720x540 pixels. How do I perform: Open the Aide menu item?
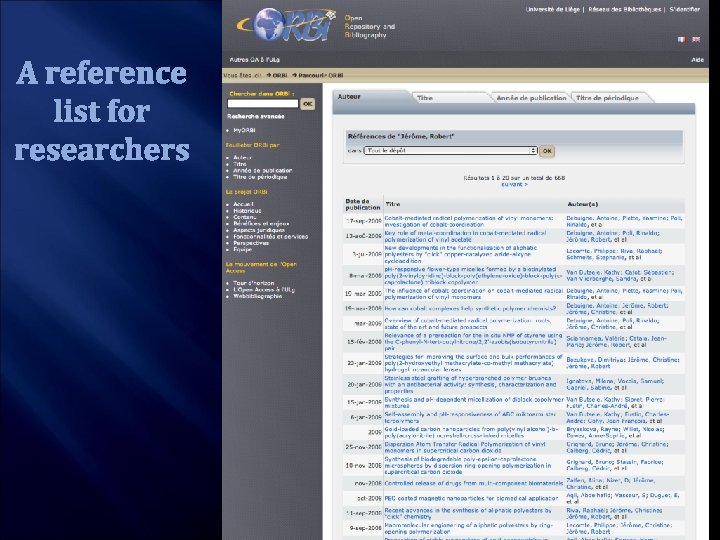pyautogui.click(x=698, y=60)
